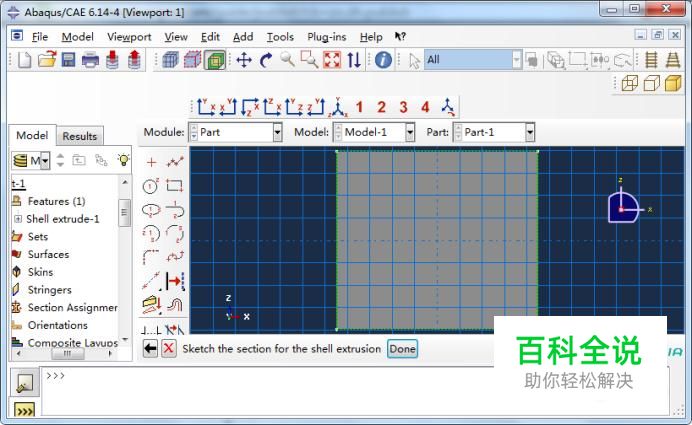This screenshot has width=692, height=425.
Task: Go back with the black arrow button
Action: point(150,349)
